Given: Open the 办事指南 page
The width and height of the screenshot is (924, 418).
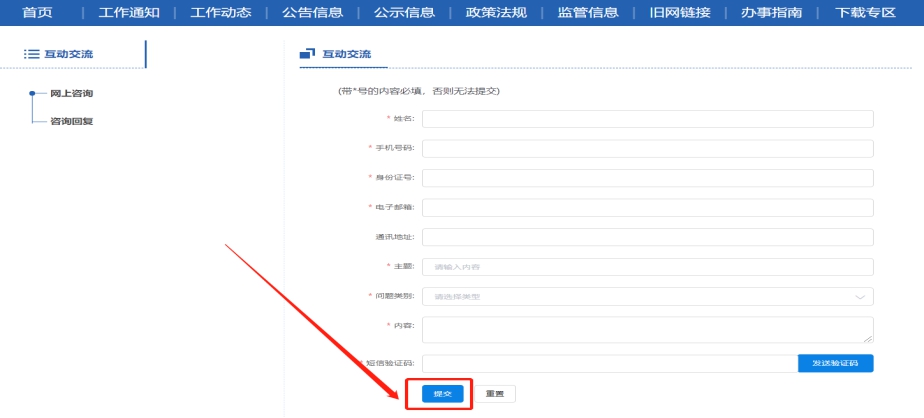Looking at the screenshot, I should 772,12.
